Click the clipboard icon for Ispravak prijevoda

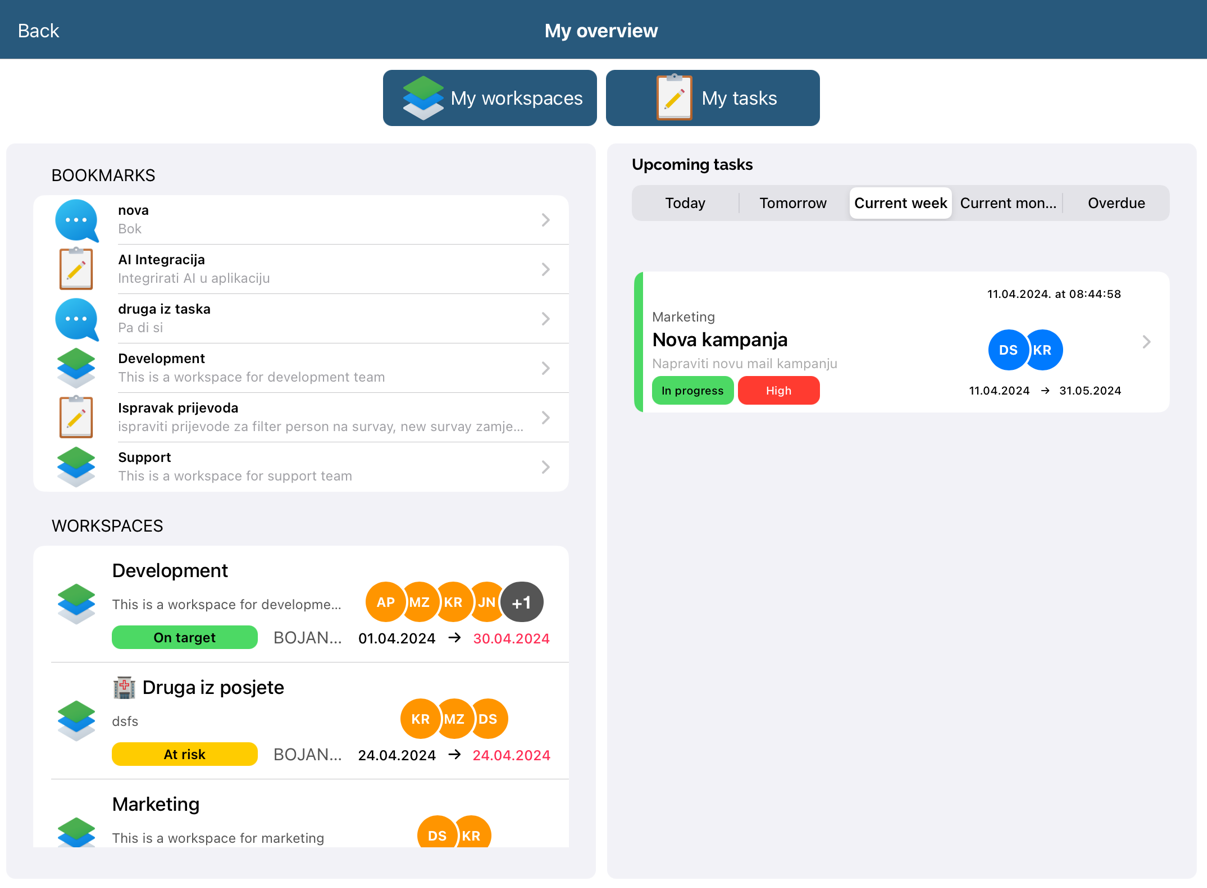tap(76, 417)
